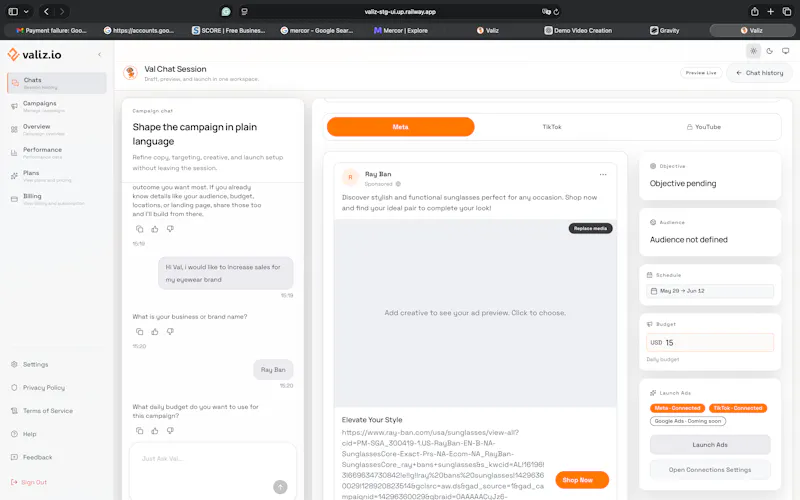The height and width of the screenshot is (500, 800).
Task: Go back in browser history
Action: coord(46,11)
